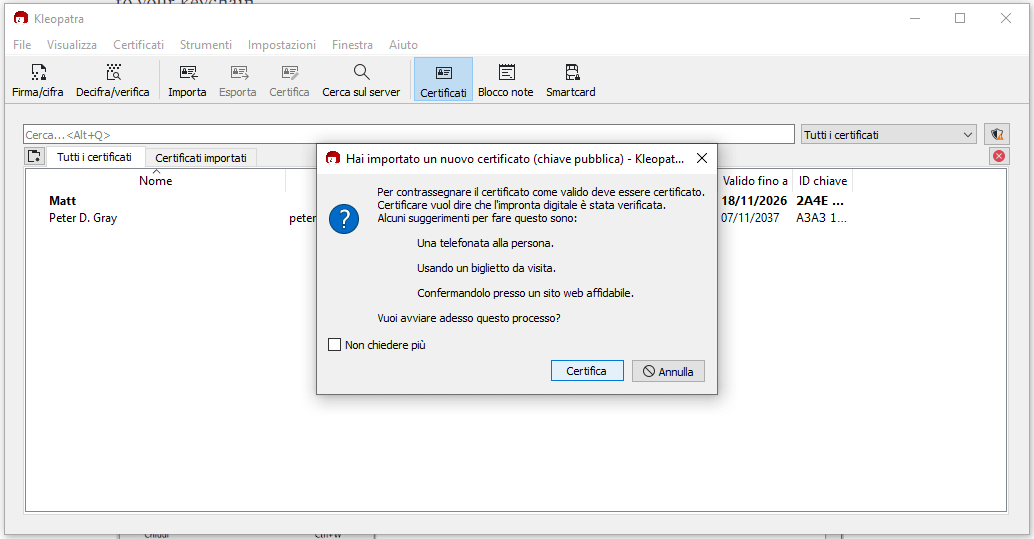This screenshot has width=1034, height=539.
Task: Click the blue question mark icon
Action: 344,219
